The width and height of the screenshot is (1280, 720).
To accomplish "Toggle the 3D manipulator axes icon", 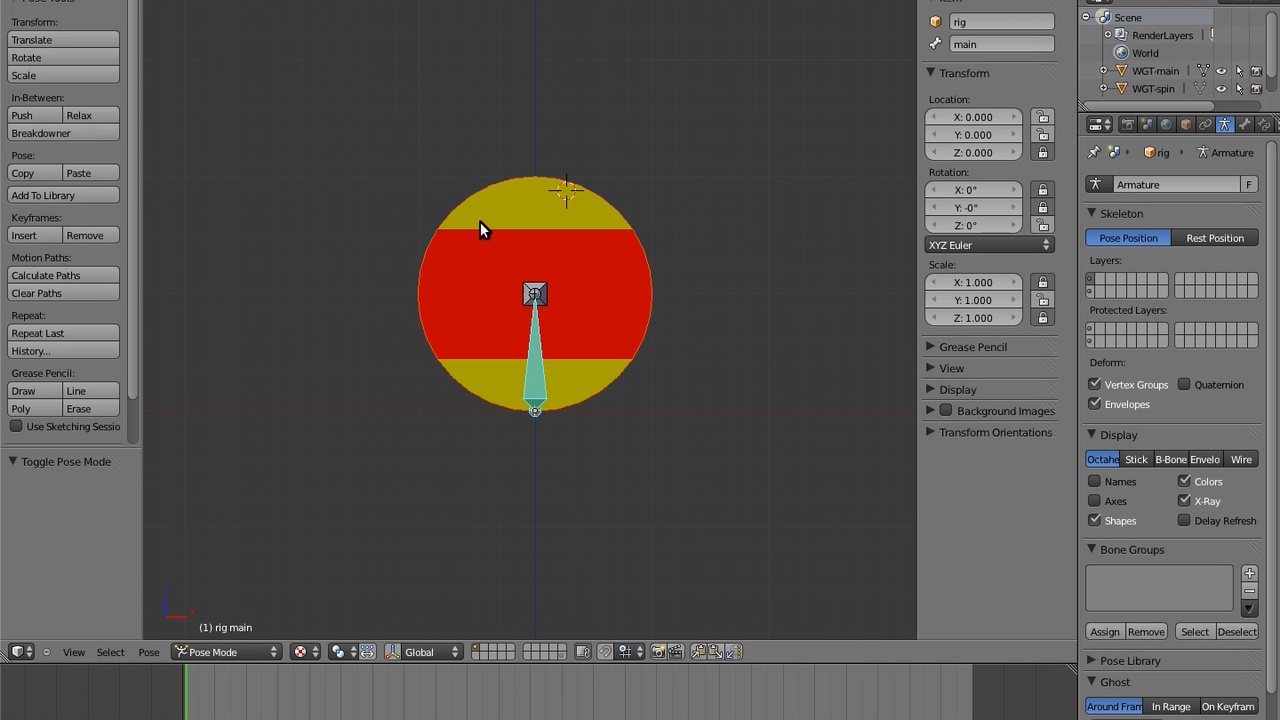I will (x=393, y=652).
